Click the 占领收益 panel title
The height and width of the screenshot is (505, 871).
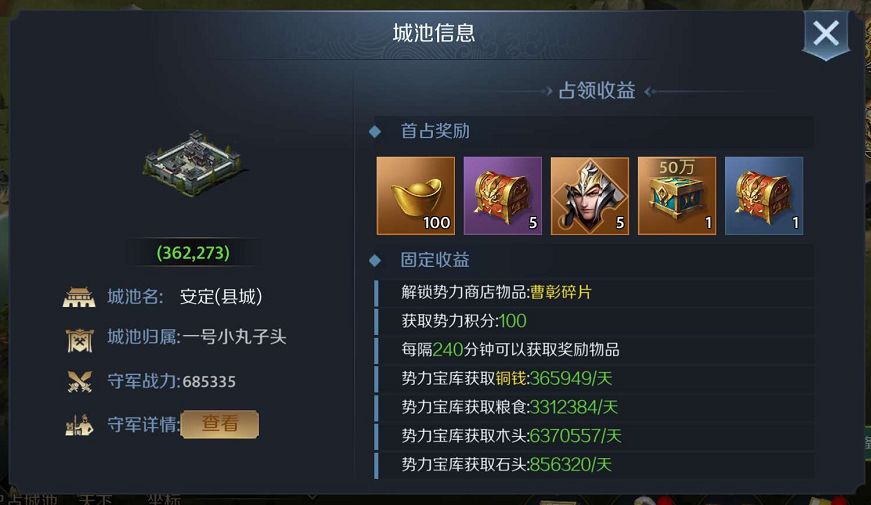tap(597, 91)
